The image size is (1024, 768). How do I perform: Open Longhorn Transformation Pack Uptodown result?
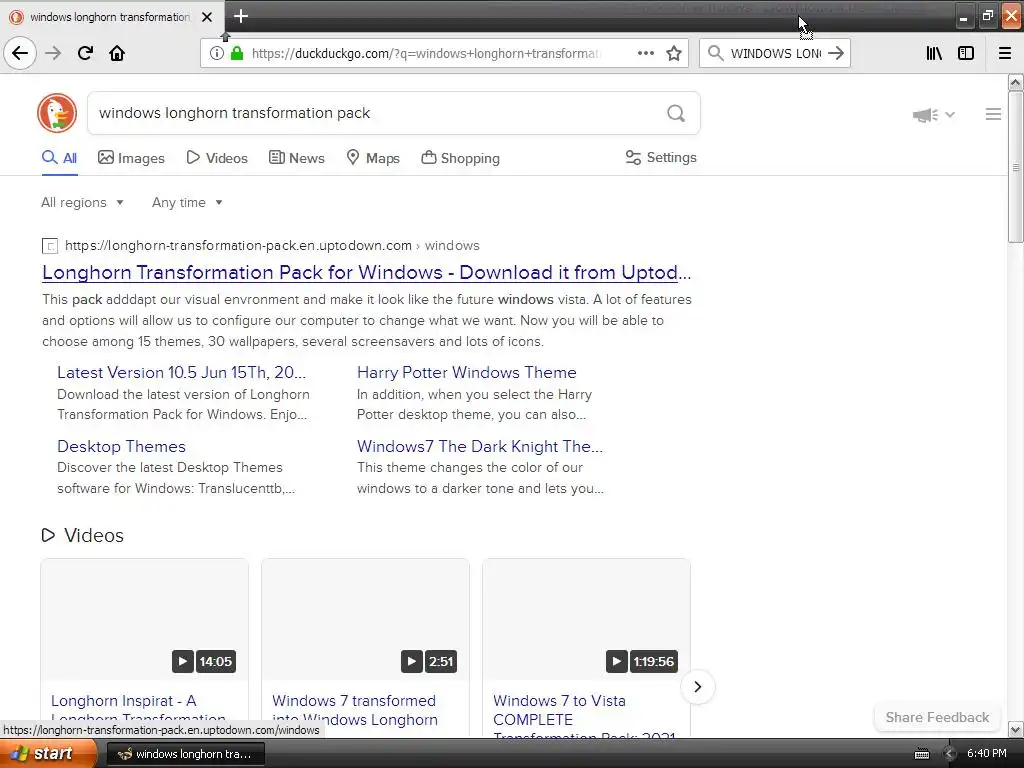[366, 272]
